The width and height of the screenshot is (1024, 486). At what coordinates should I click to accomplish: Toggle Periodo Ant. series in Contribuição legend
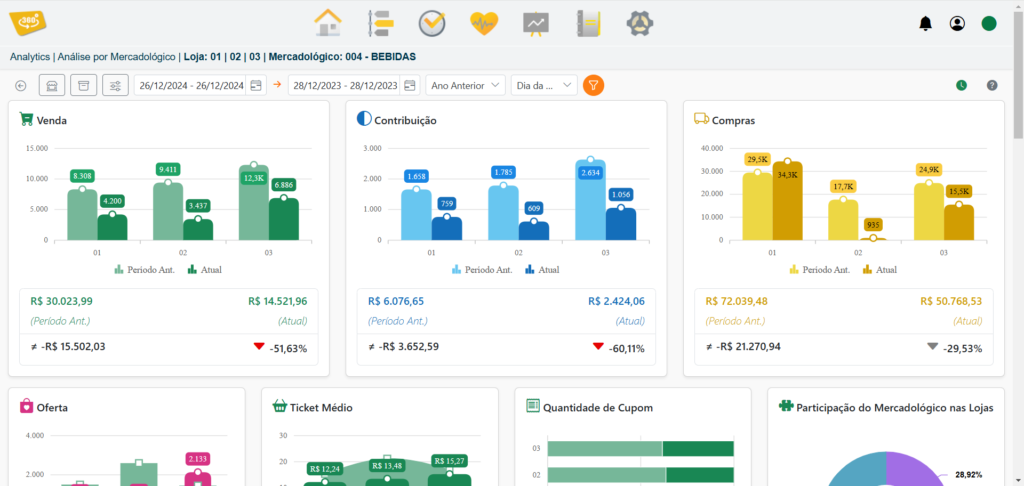[x=482, y=270]
